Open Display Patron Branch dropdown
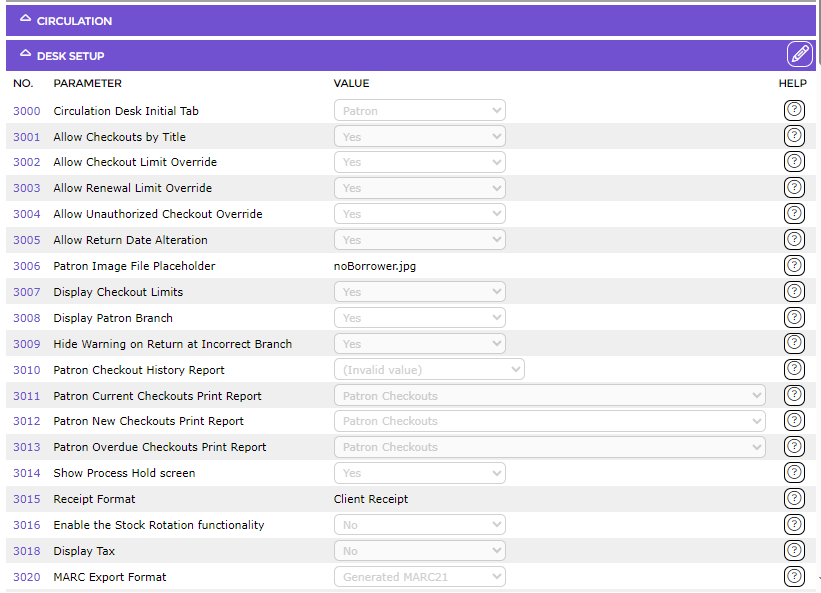This screenshot has width=821, height=593. tap(420, 318)
